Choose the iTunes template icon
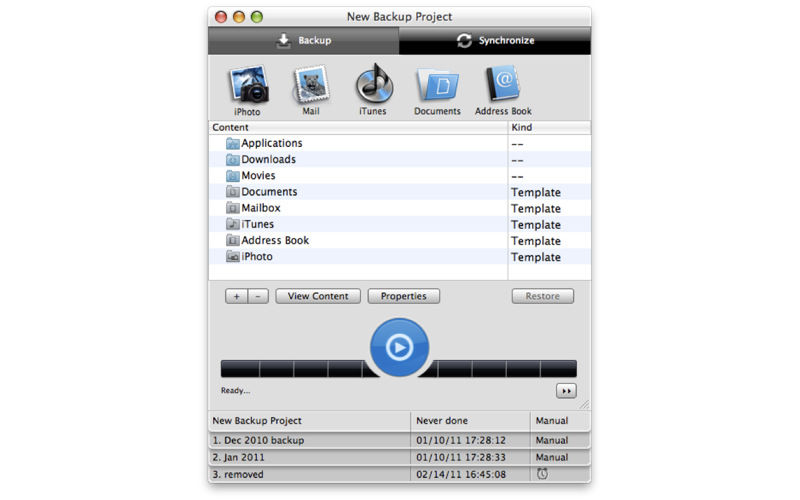 tap(373, 85)
